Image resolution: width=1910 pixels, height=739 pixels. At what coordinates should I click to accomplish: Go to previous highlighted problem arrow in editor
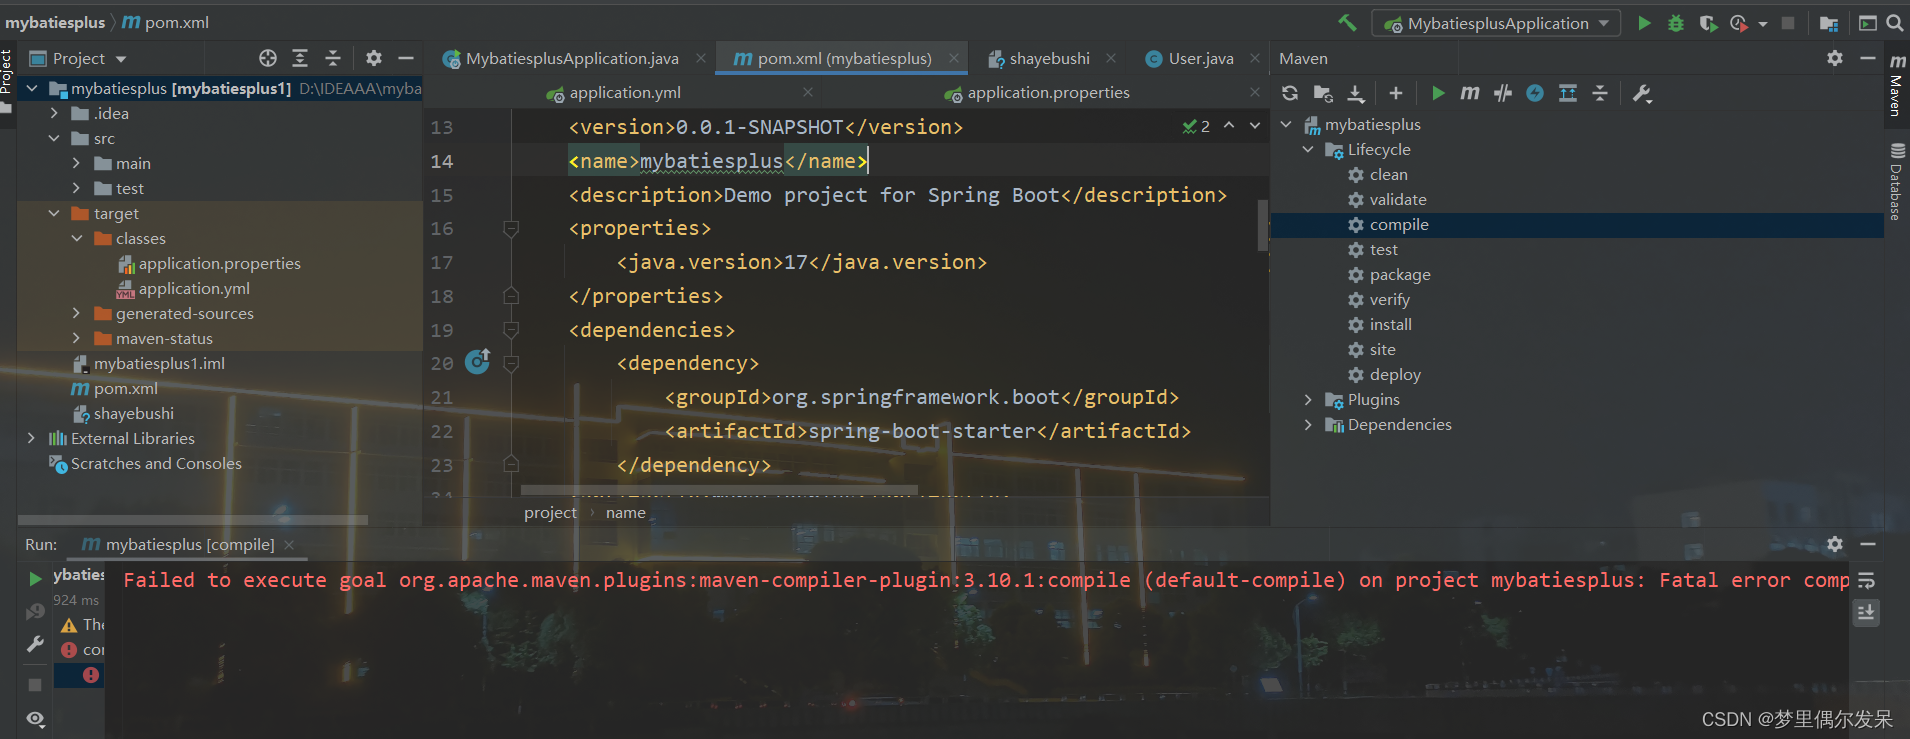click(x=1229, y=126)
